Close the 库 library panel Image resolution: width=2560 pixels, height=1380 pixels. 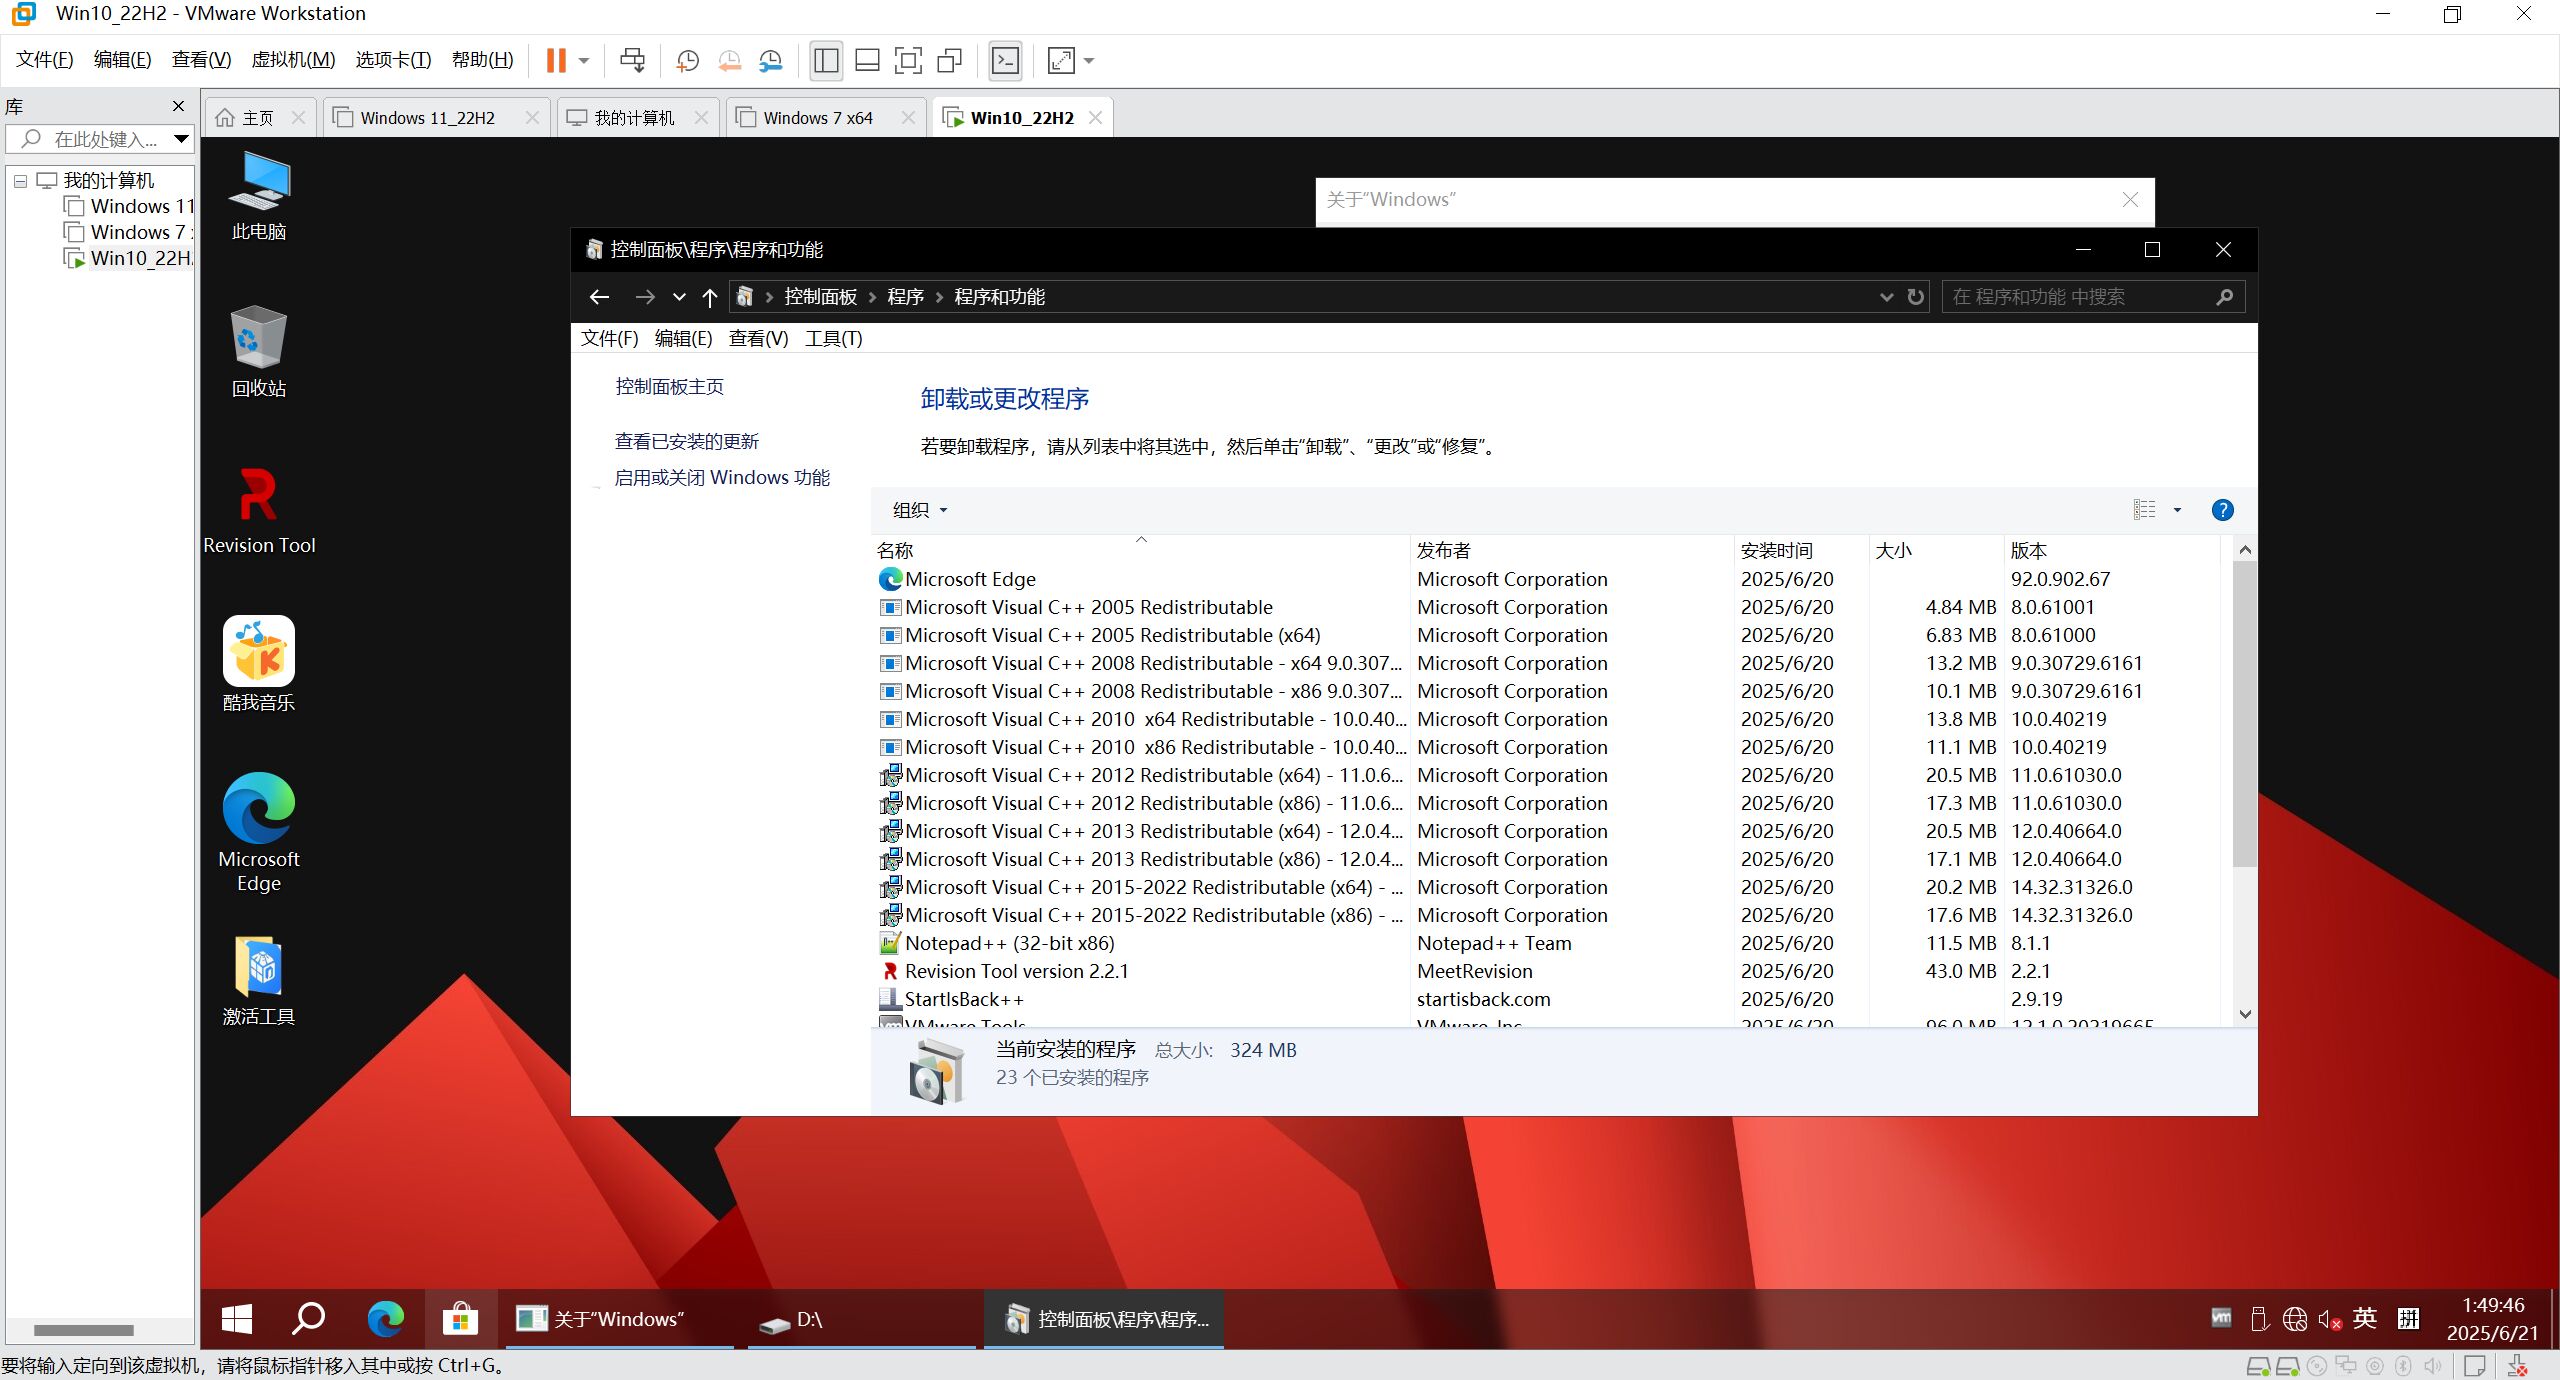[178, 106]
